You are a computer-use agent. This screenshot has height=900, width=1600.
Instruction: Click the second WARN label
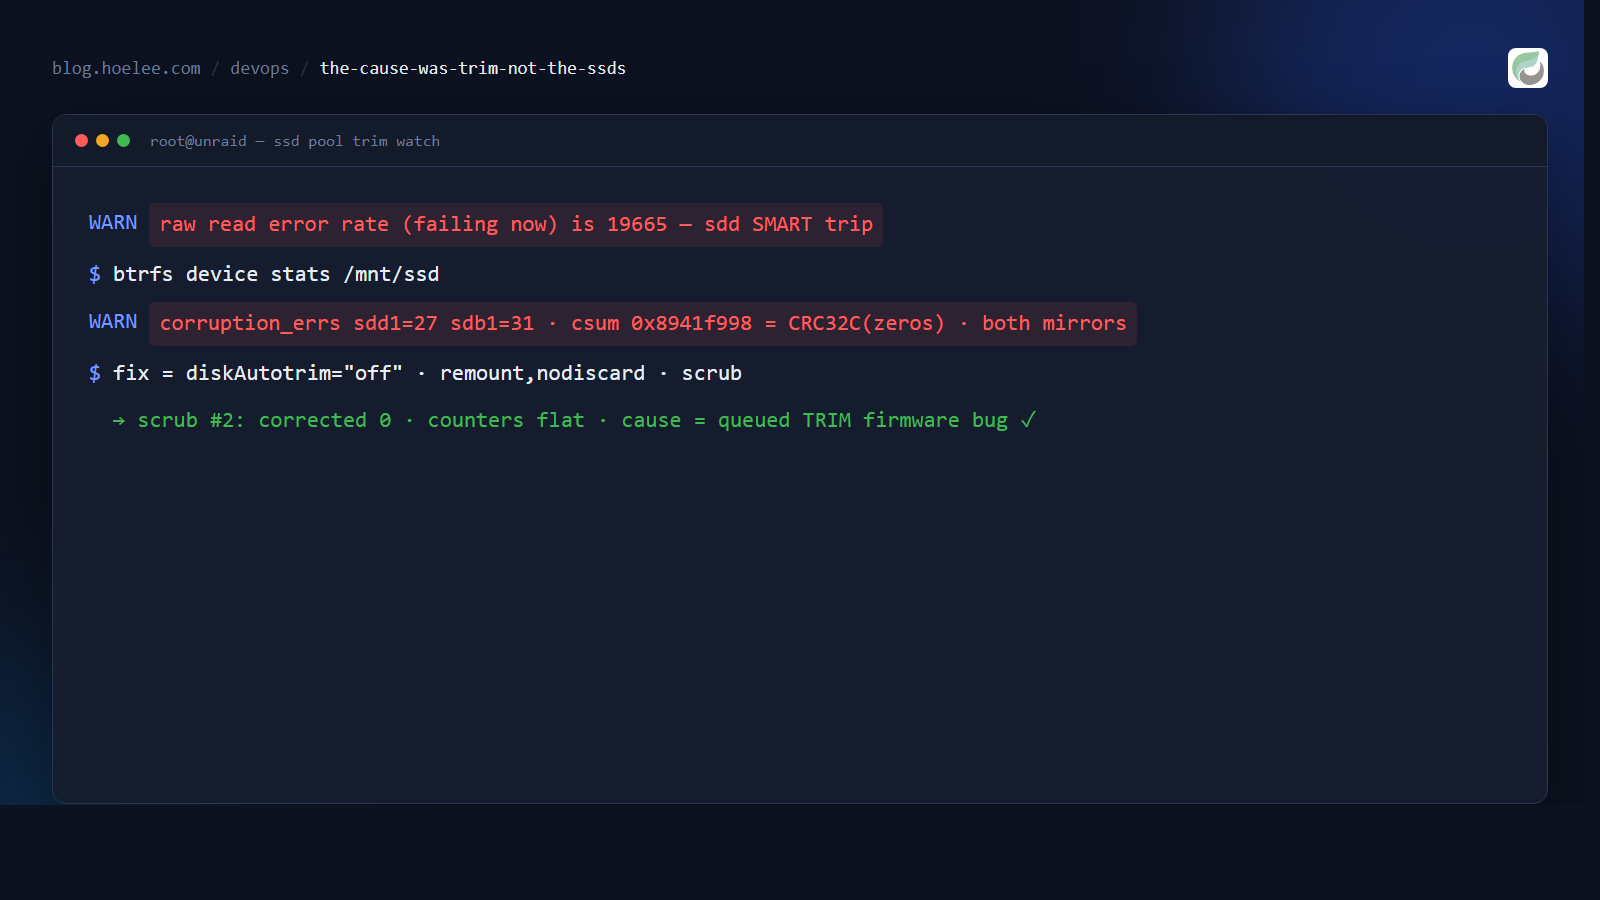click(113, 322)
